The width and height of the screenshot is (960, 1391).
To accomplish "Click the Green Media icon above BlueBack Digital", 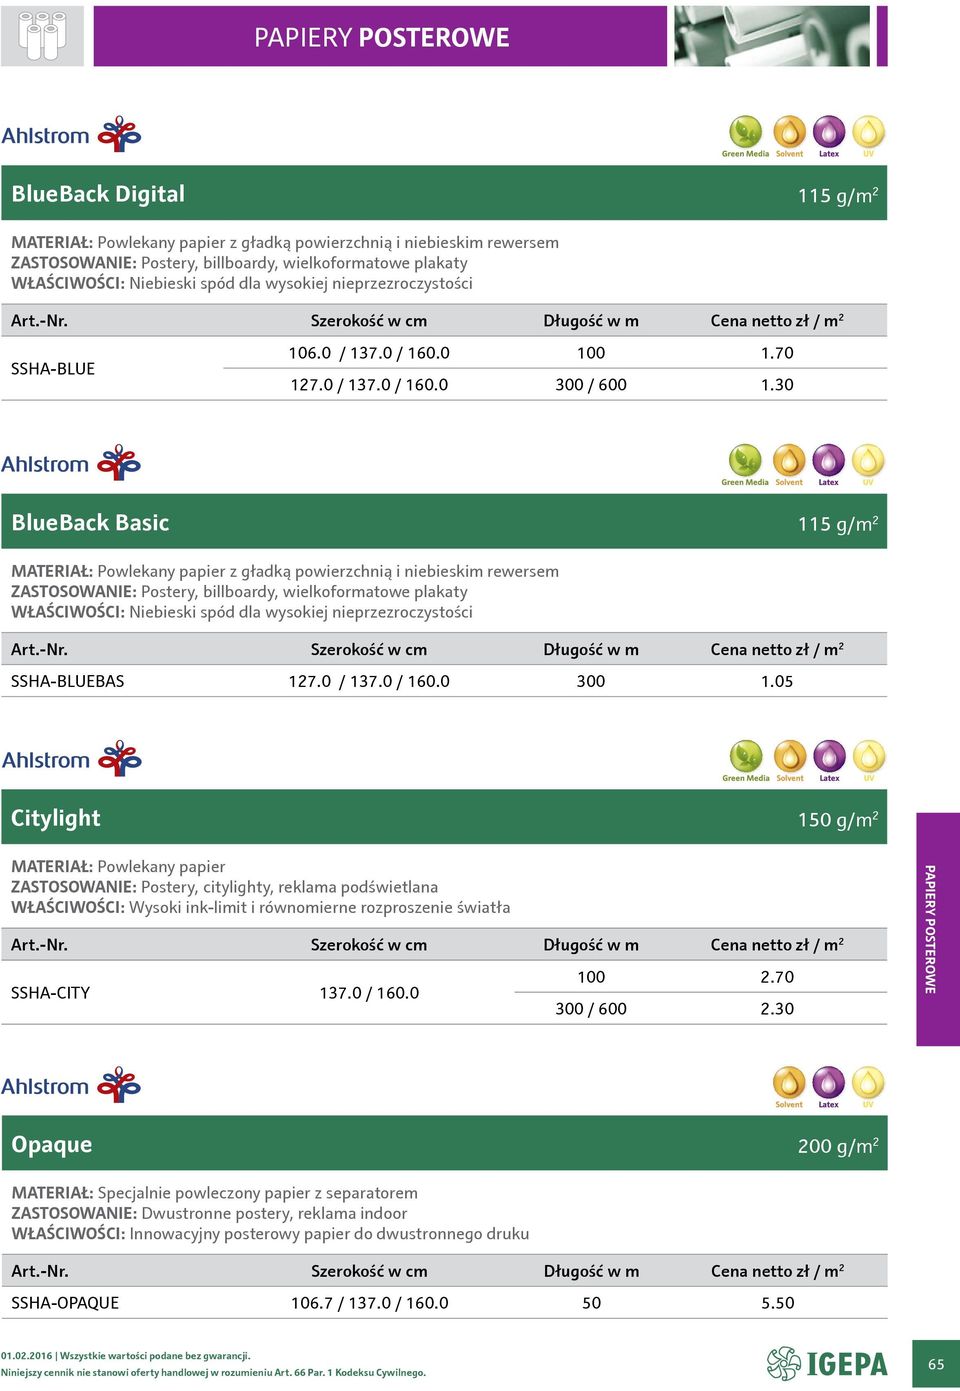I will (745, 137).
